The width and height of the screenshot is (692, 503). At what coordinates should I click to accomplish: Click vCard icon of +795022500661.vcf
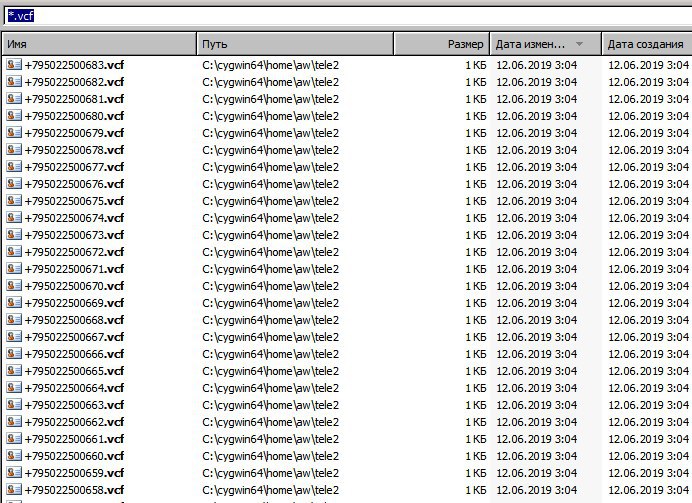(x=14, y=438)
